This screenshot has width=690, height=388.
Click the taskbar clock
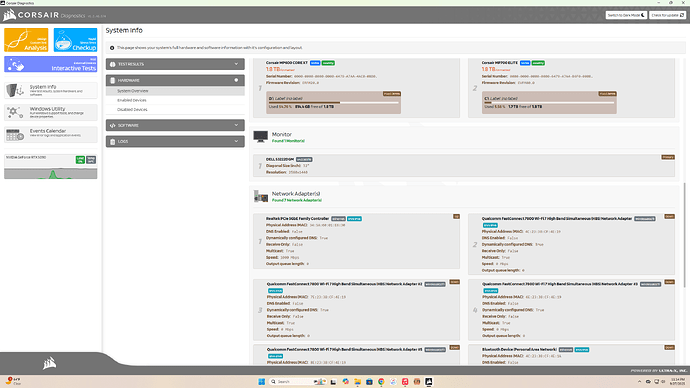coord(678,381)
